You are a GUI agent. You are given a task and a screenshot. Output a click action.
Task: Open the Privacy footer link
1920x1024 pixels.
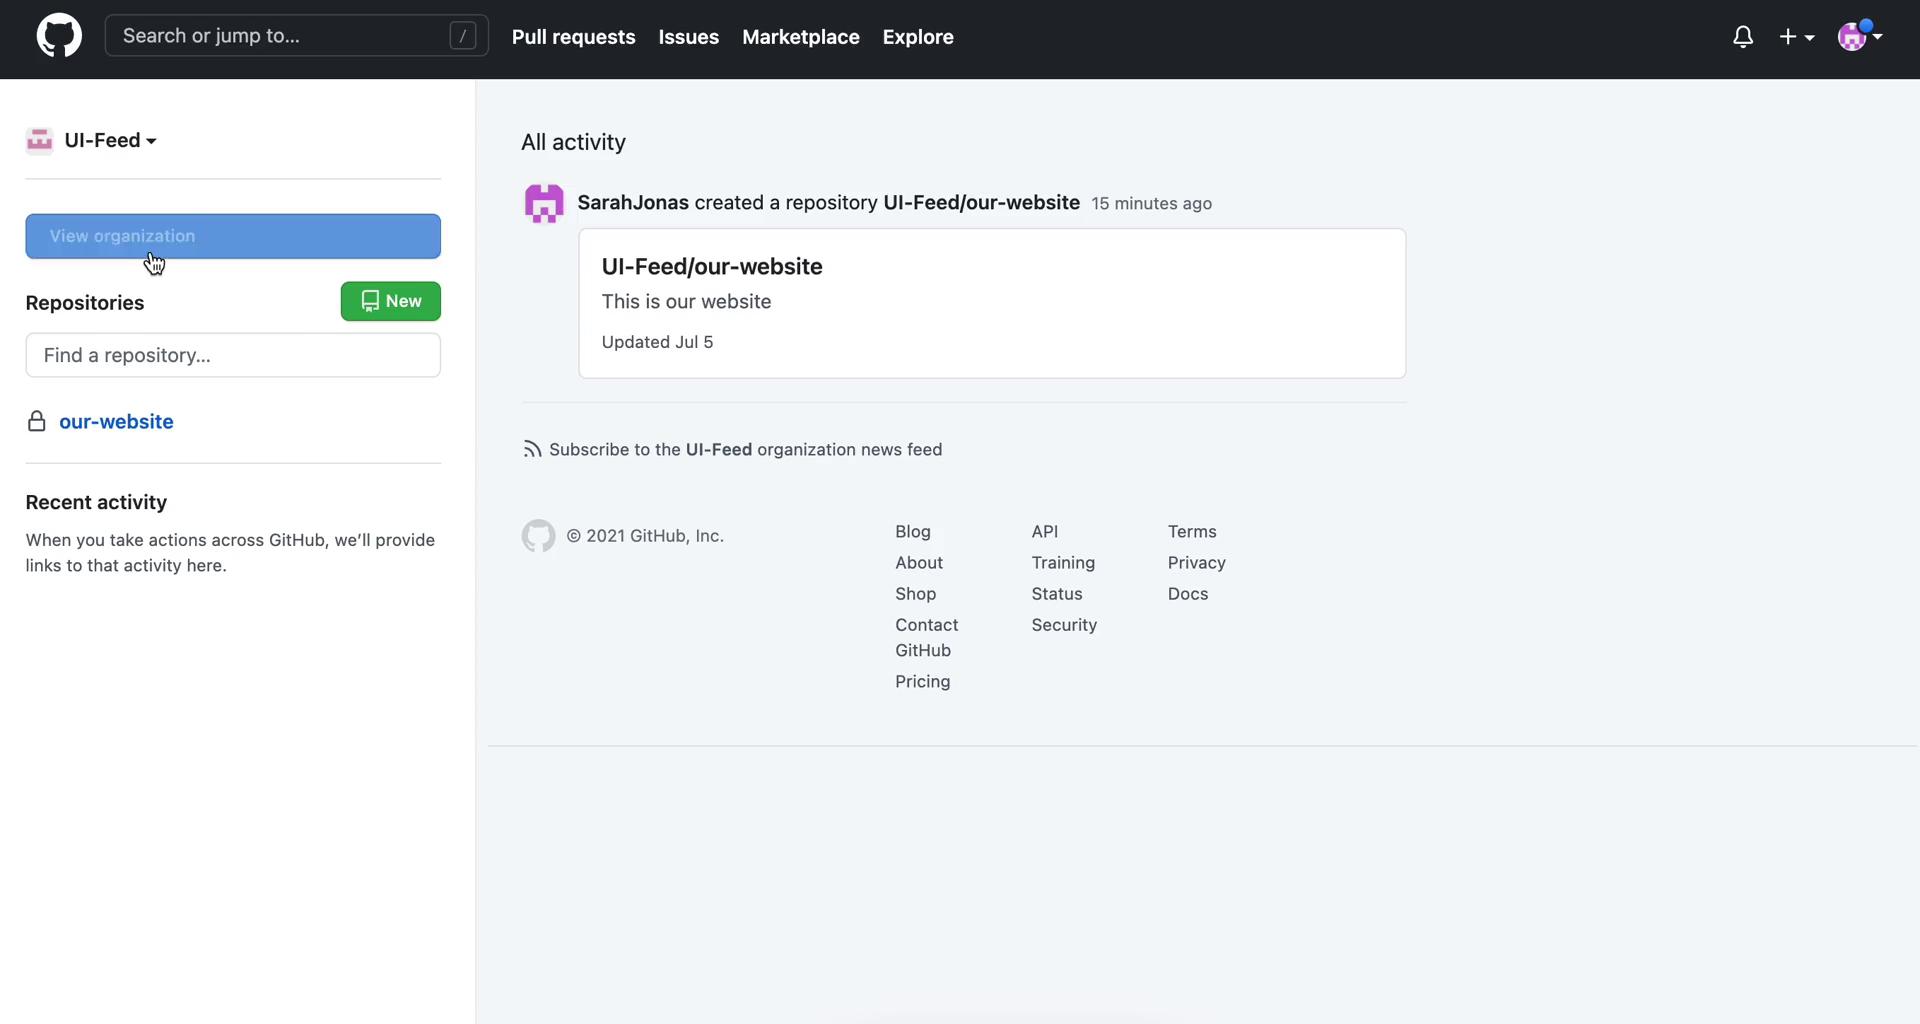1197,563
